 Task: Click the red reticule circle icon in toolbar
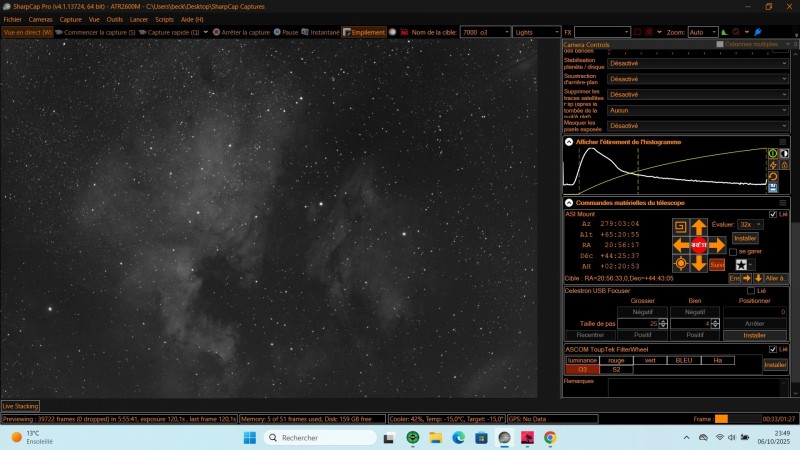[x=736, y=32]
